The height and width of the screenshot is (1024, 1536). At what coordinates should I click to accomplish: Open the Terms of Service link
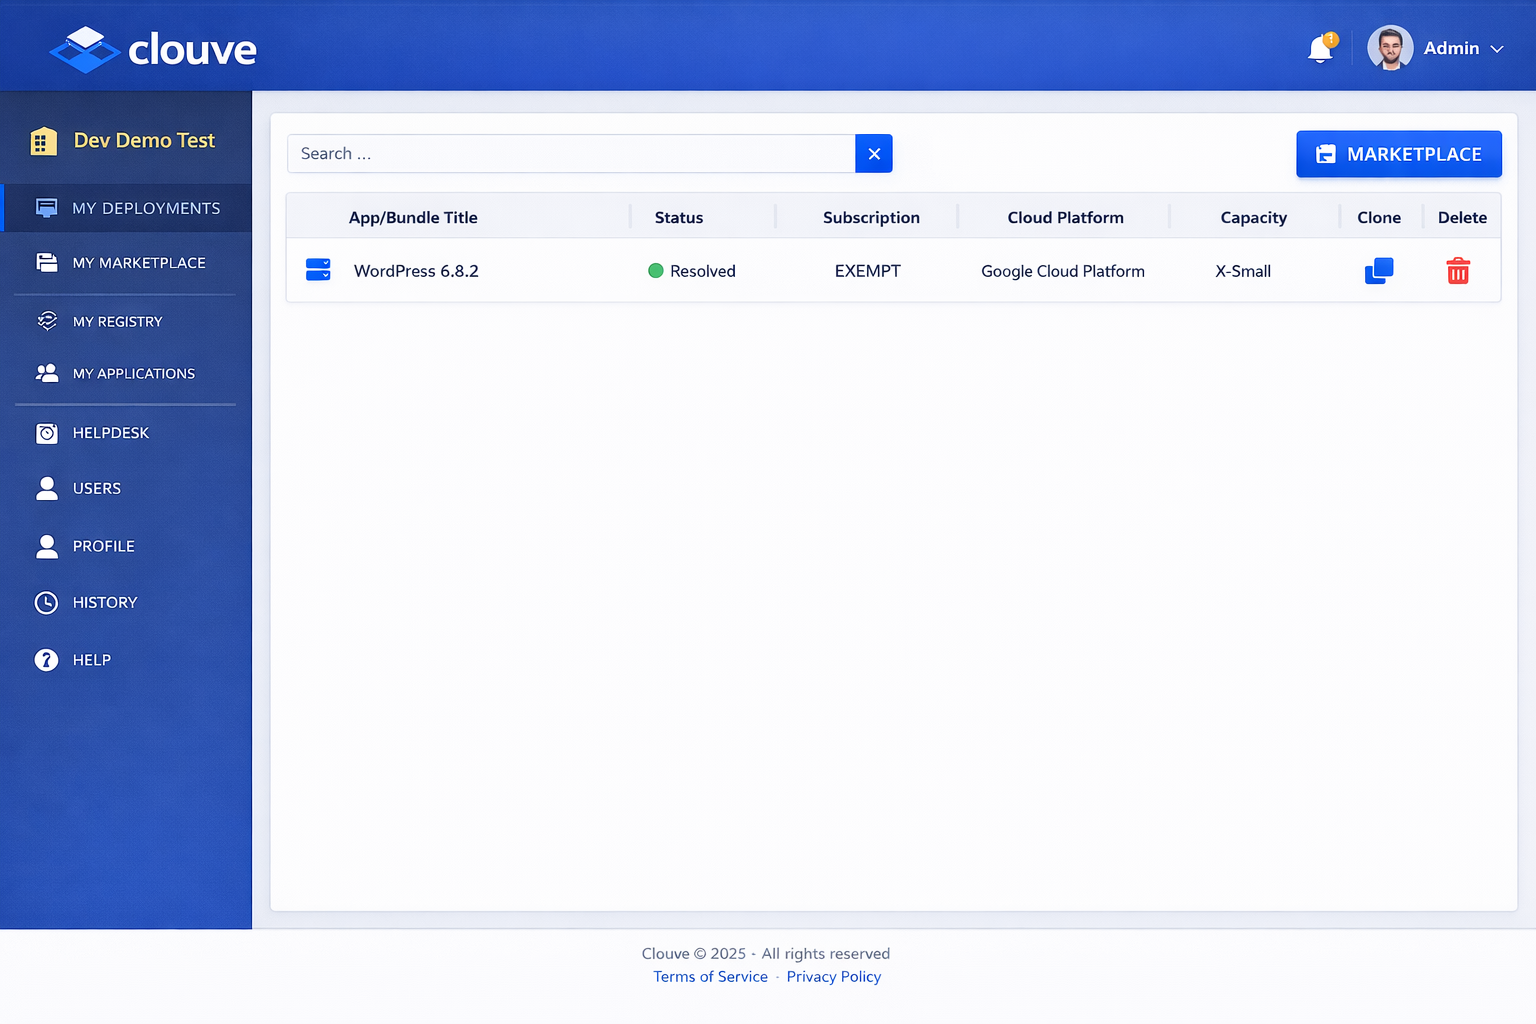710,976
